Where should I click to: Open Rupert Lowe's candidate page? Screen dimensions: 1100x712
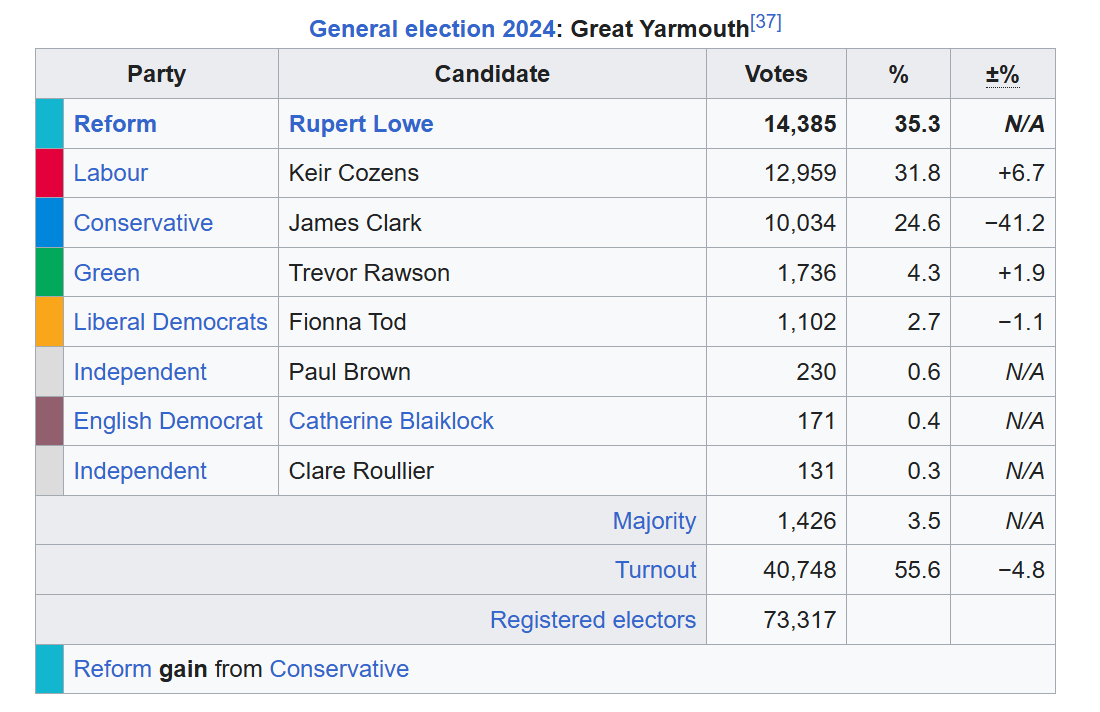click(x=361, y=124)
